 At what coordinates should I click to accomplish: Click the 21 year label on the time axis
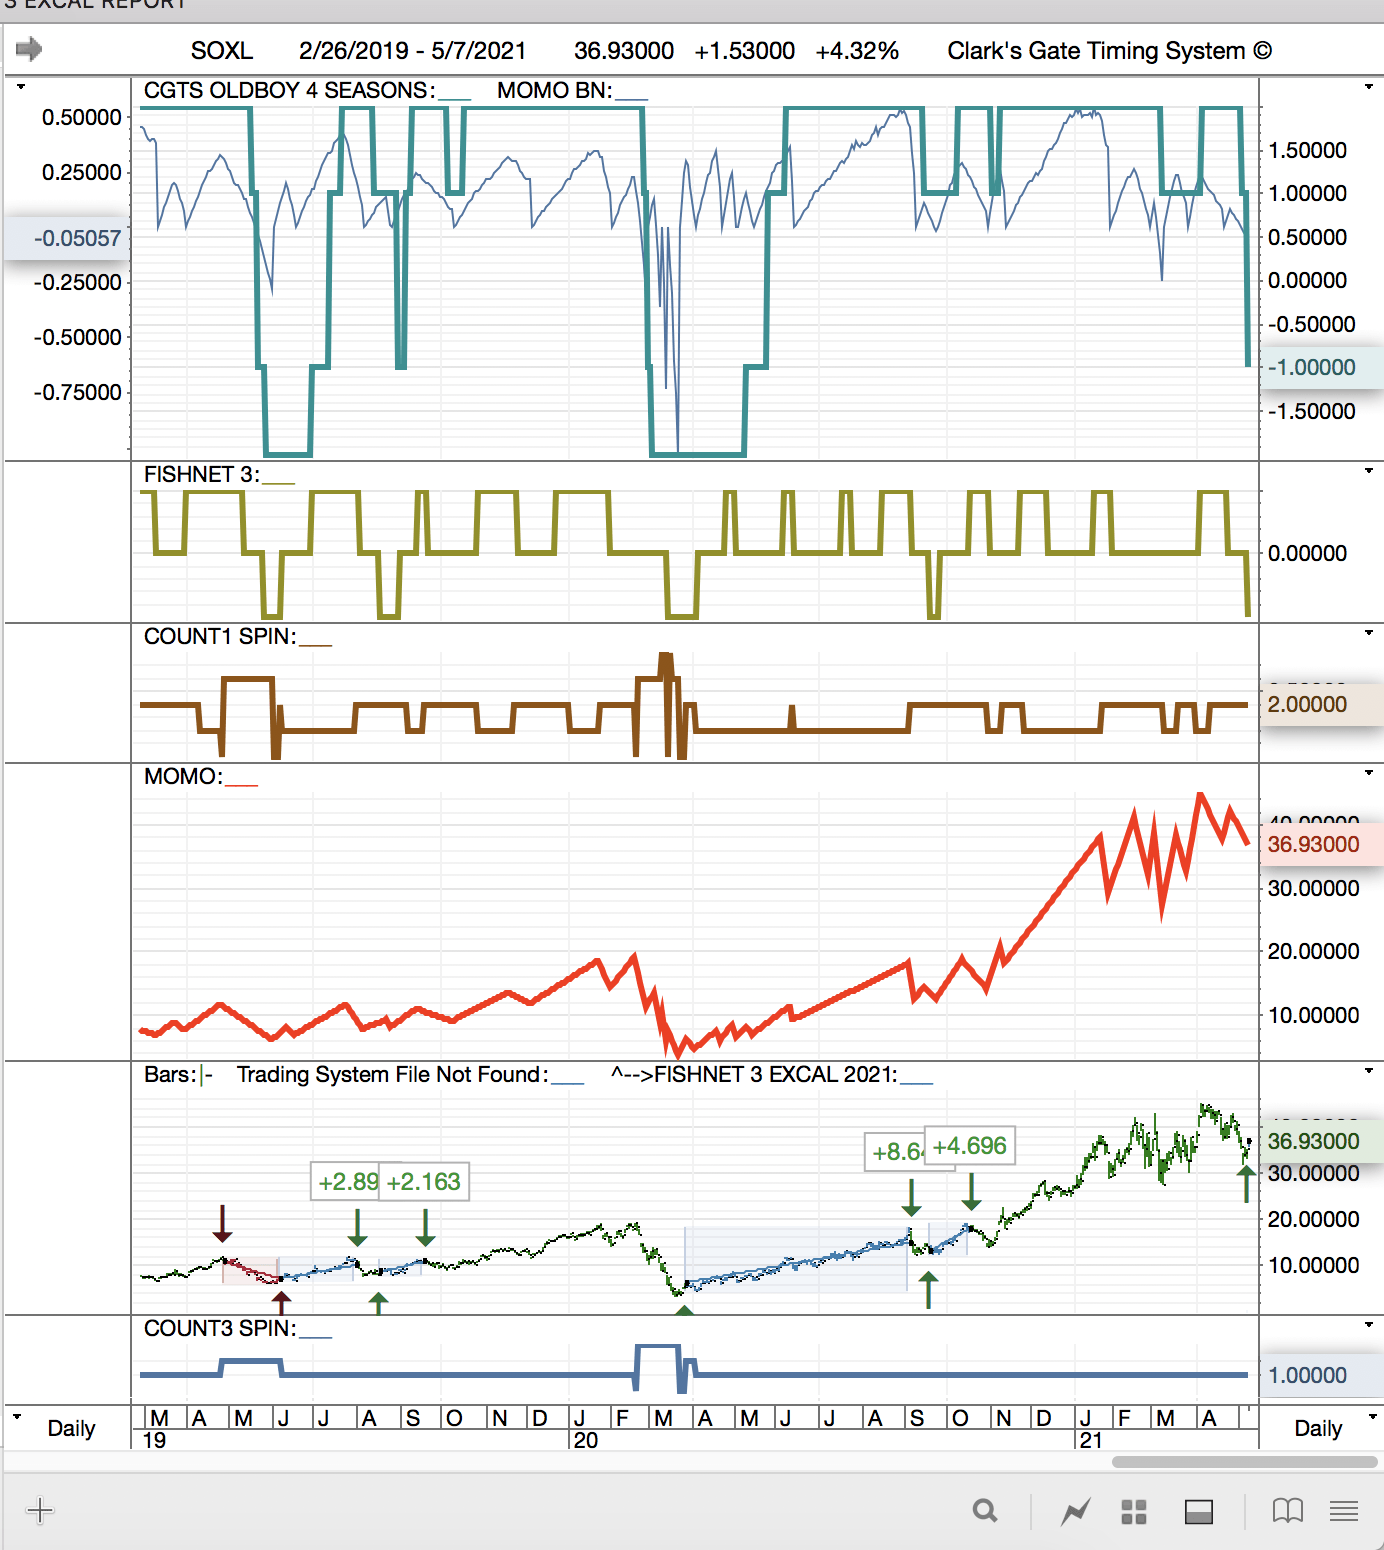click(1090, 1440)
